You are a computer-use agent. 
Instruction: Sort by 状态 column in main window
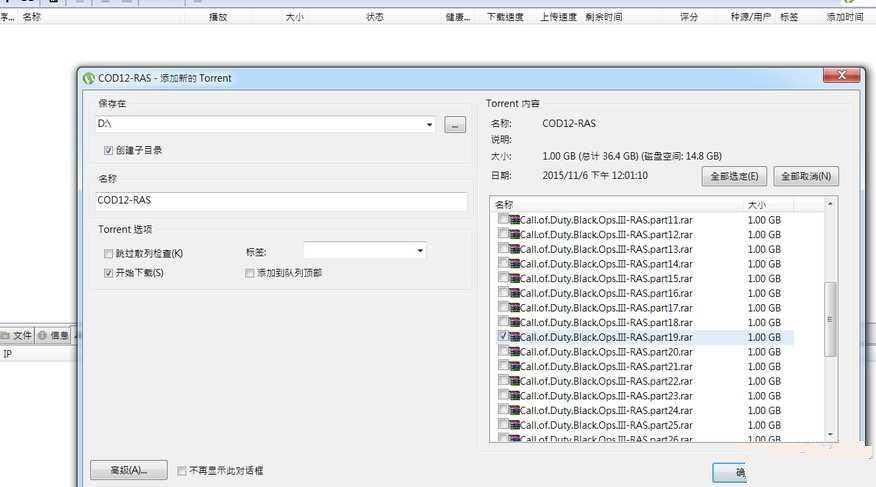375,17
